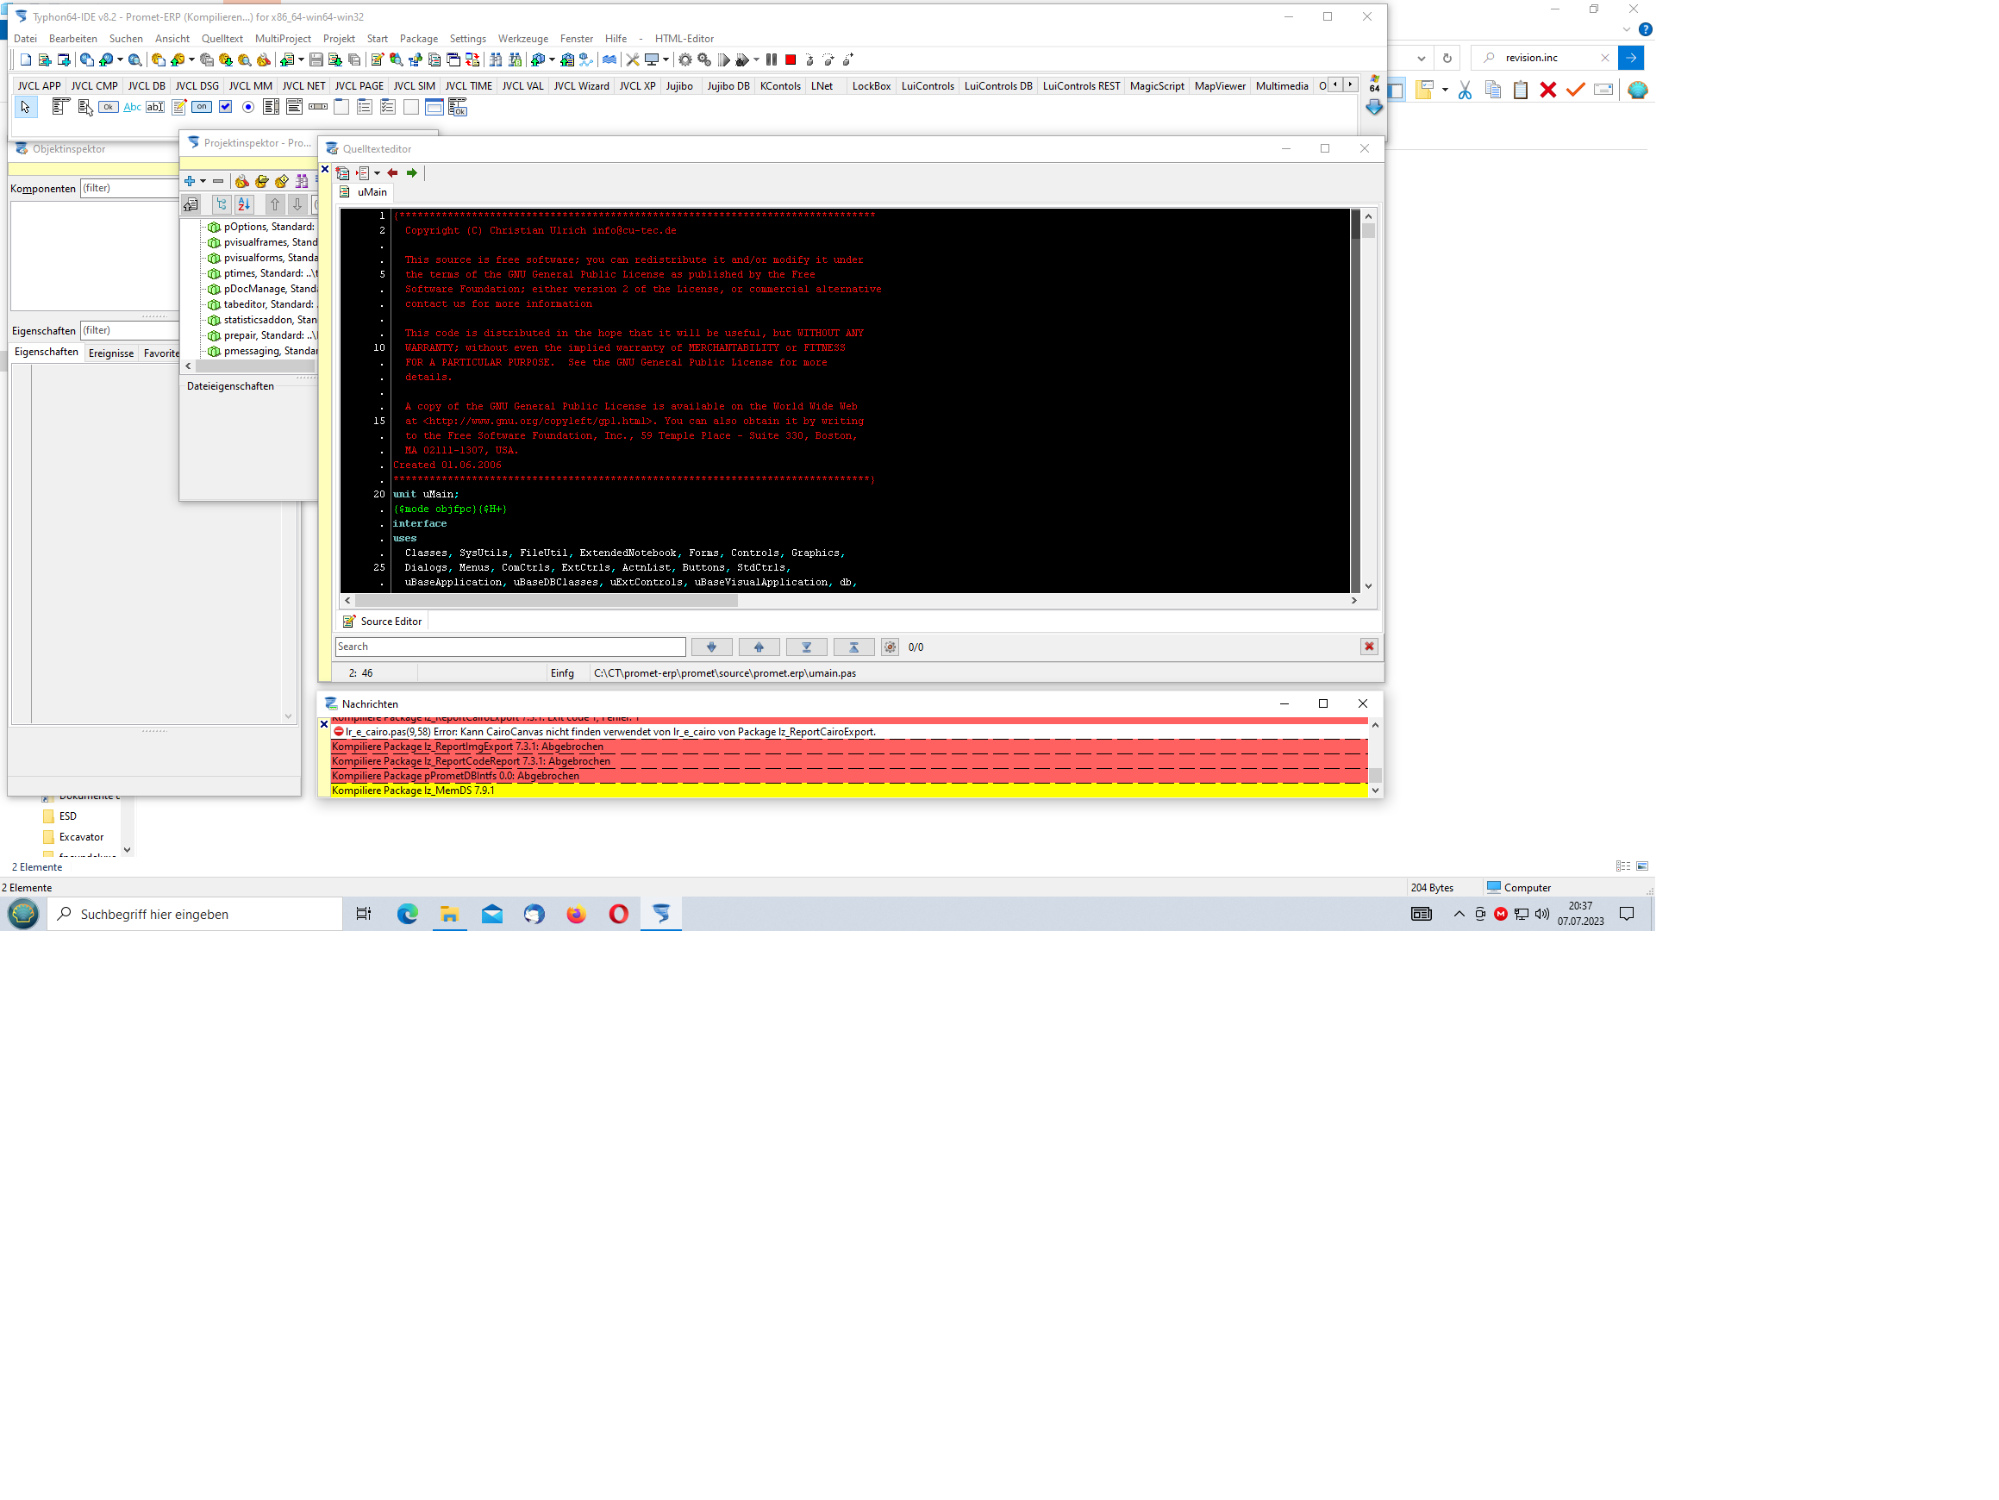
Task: Select pmessaging package in project tree
Action: [x=263, y=351]
